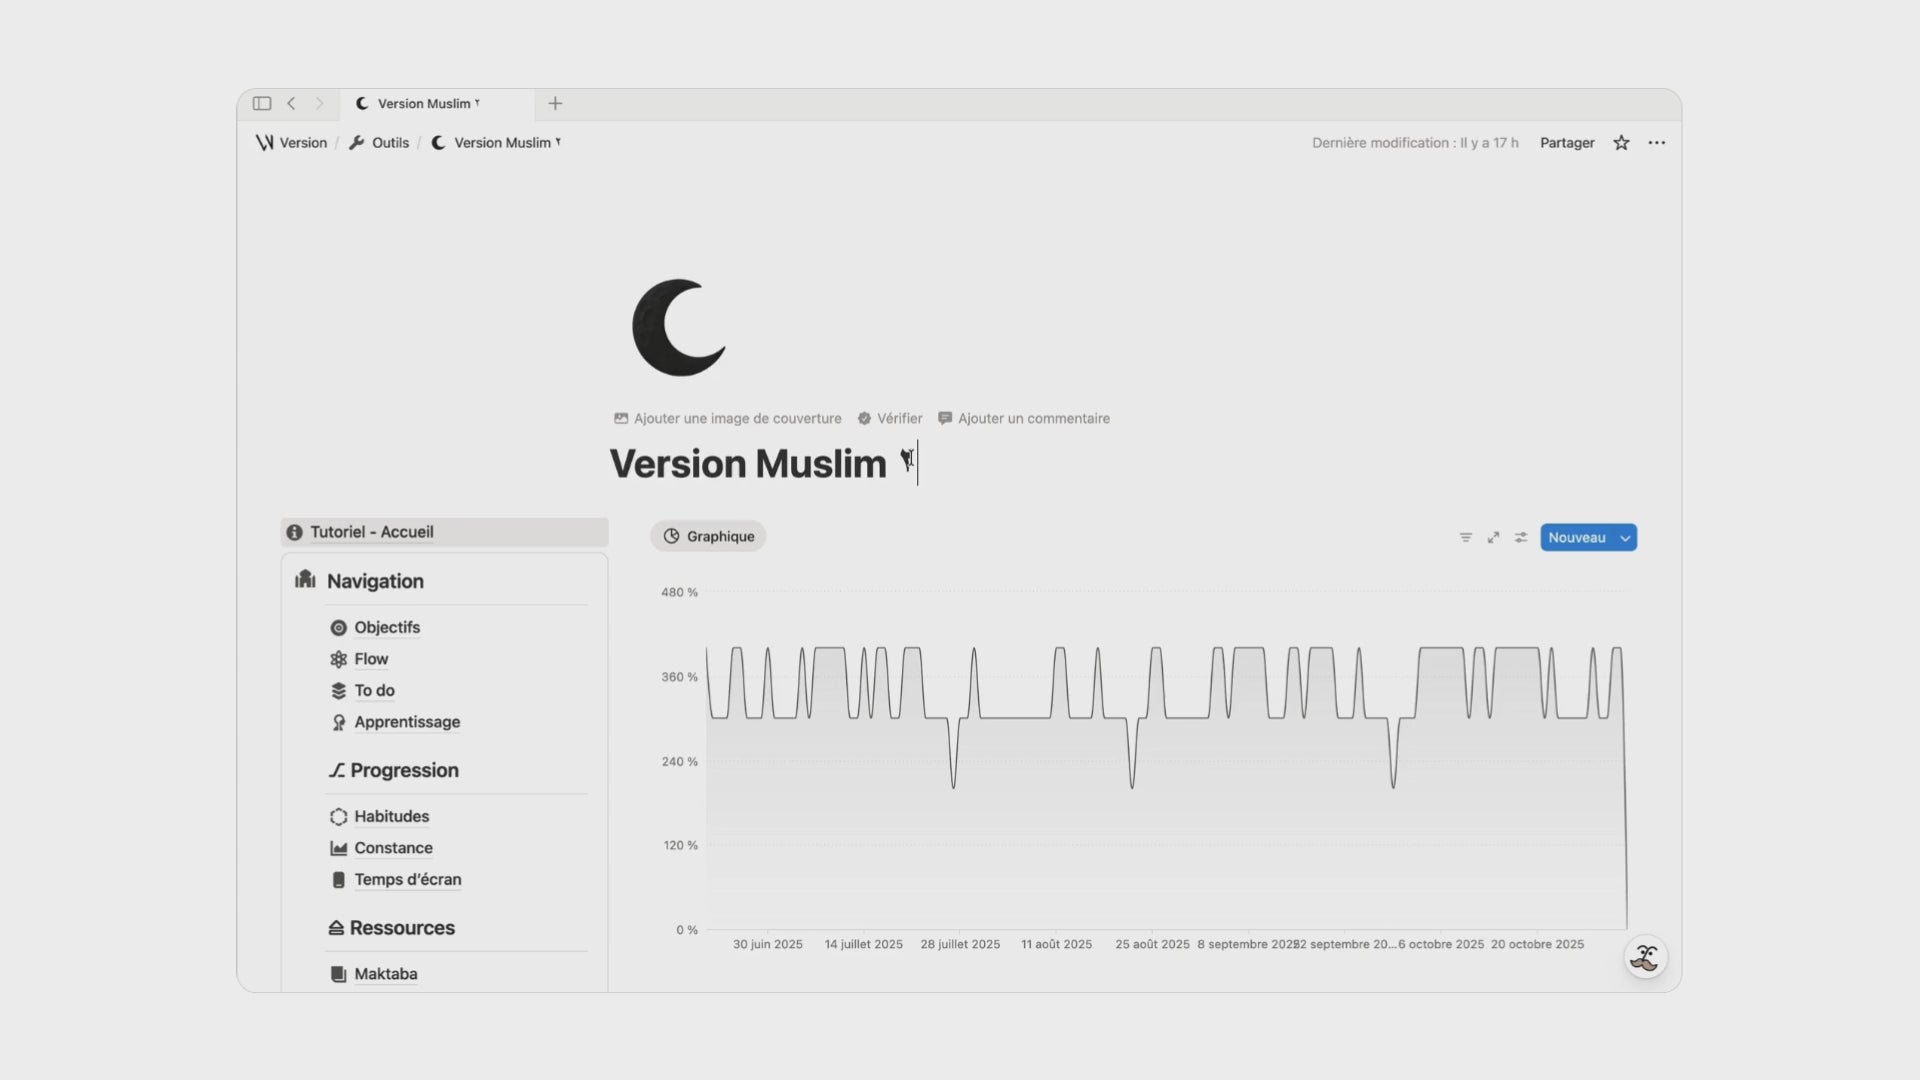Viewport: 1920px width, 1080px height.
Task: Expand the Nouveau button dropdown arrow
Action: point(1626,538)
